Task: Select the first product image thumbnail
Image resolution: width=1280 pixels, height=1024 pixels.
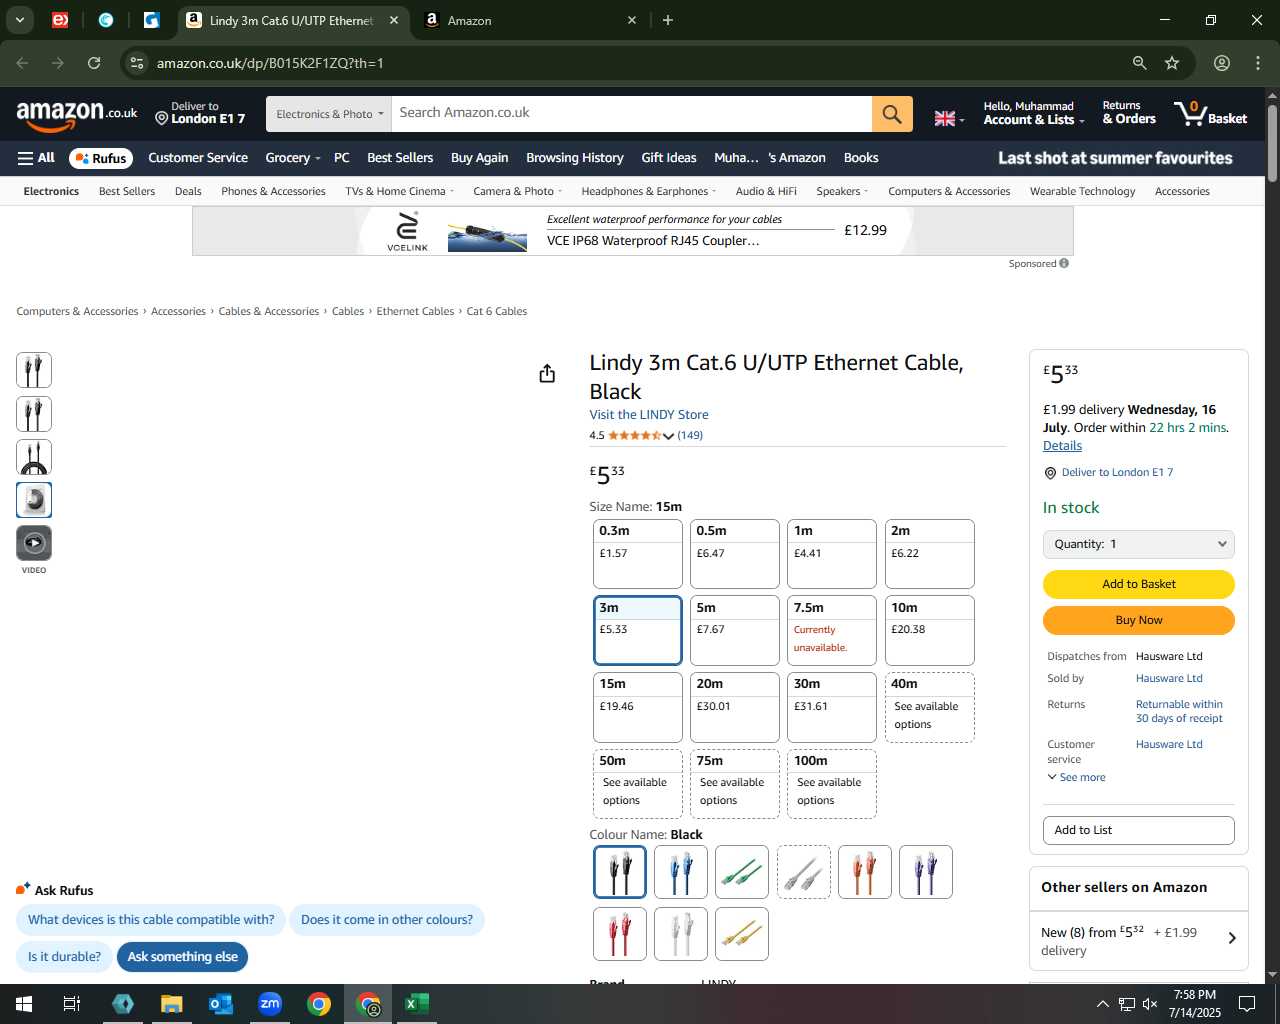Action: point(34,371)
